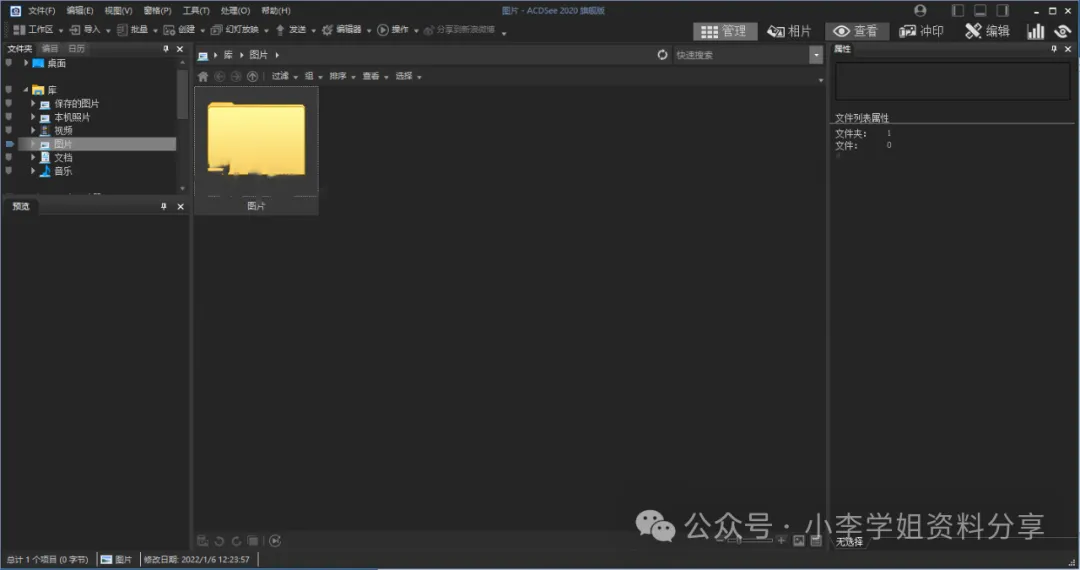Select 视频 in the folder tree
Screen dimensions: 1080x570
[x=63, y=130]
